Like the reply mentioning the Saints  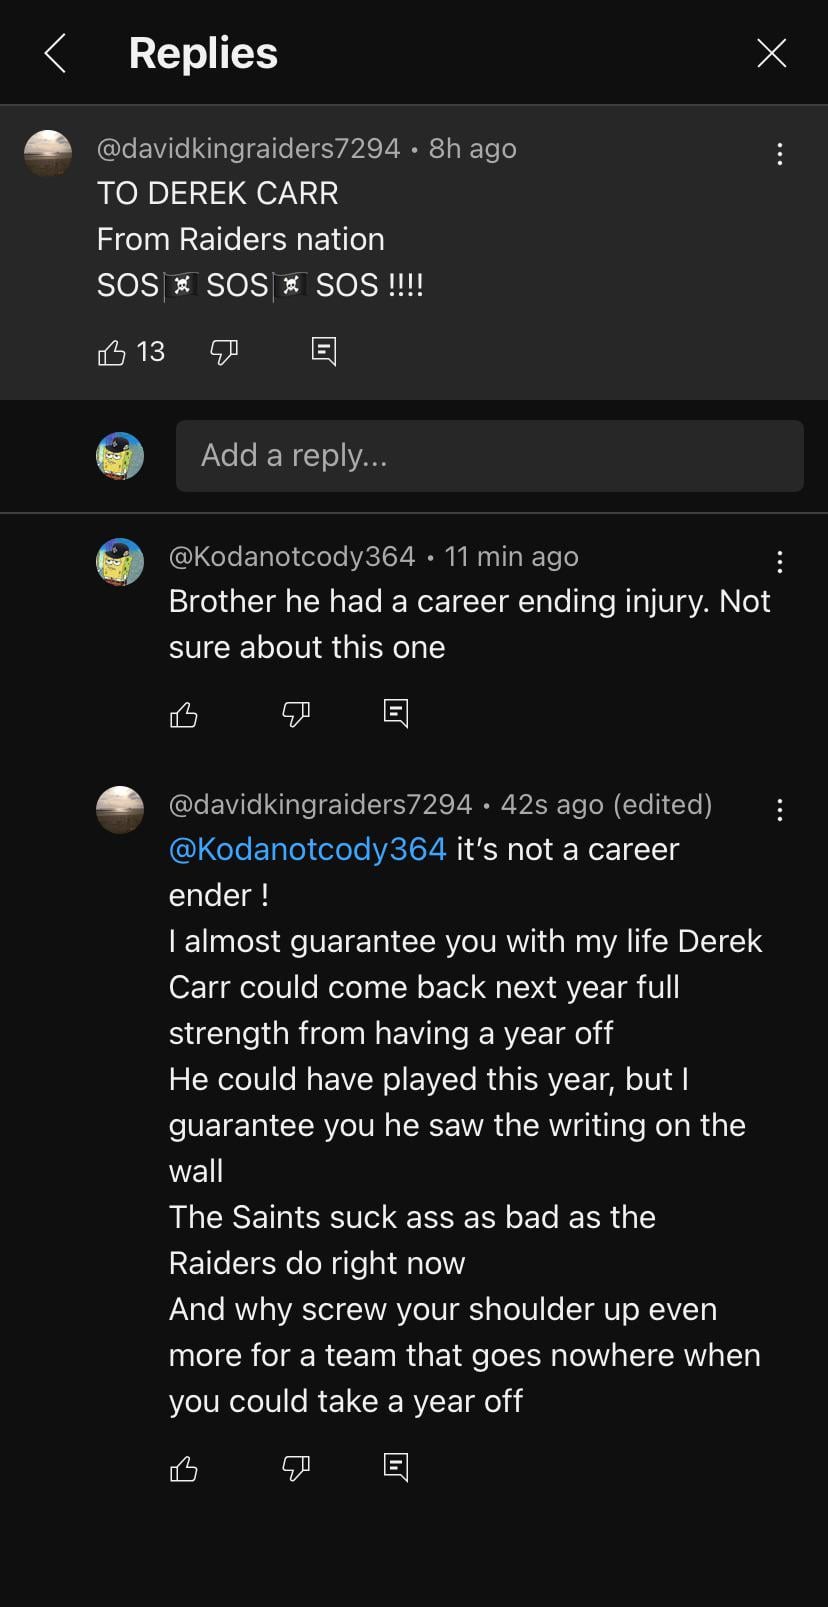[184, 1468]
